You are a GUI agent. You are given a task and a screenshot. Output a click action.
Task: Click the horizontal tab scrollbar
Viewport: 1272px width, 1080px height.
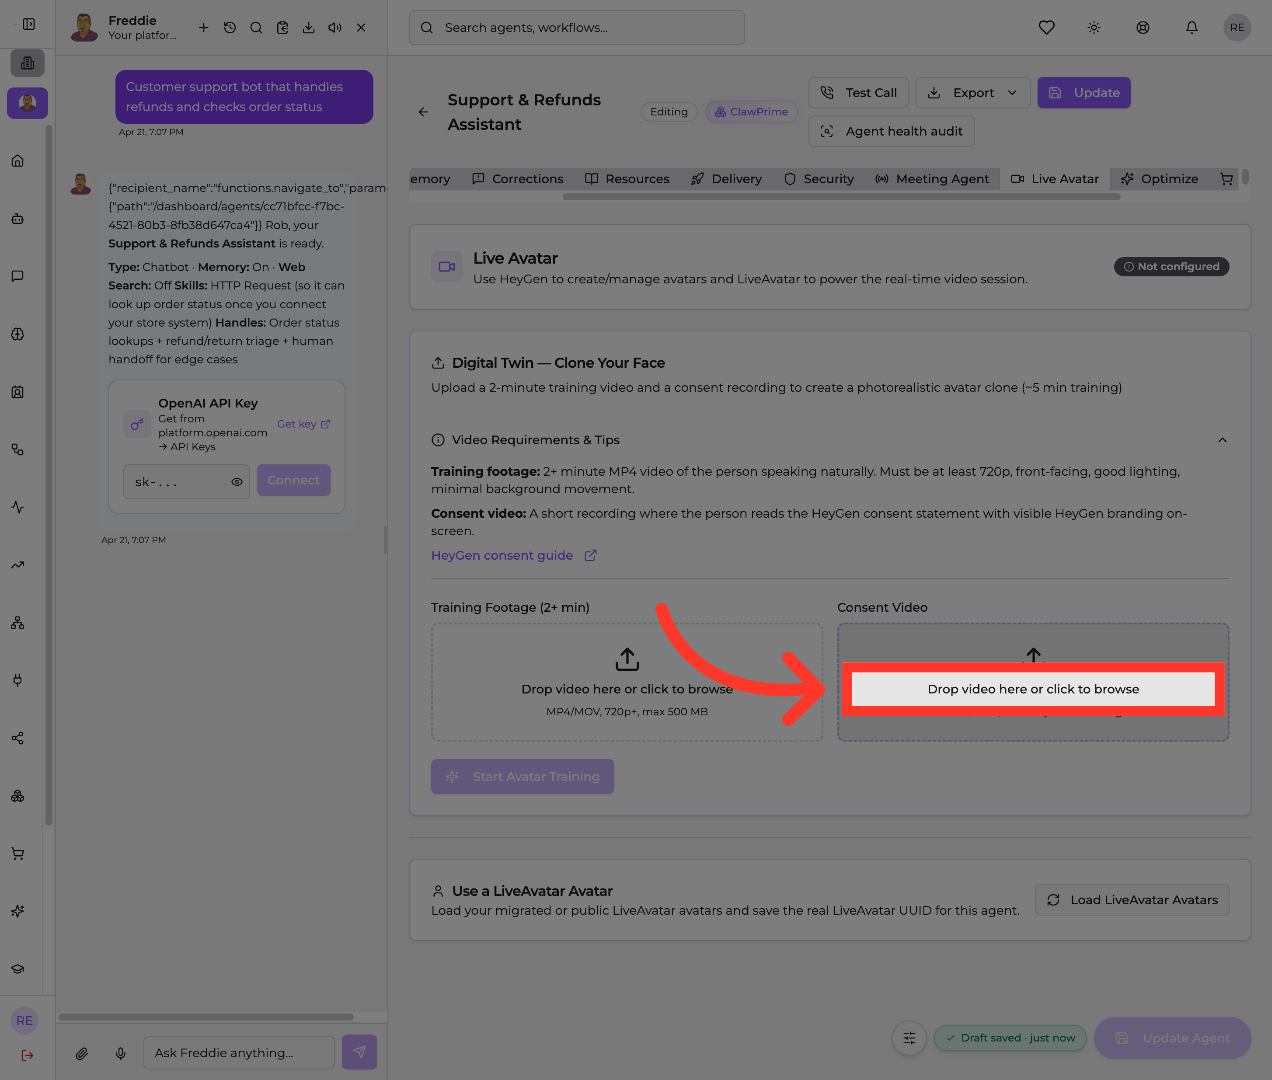841,197
